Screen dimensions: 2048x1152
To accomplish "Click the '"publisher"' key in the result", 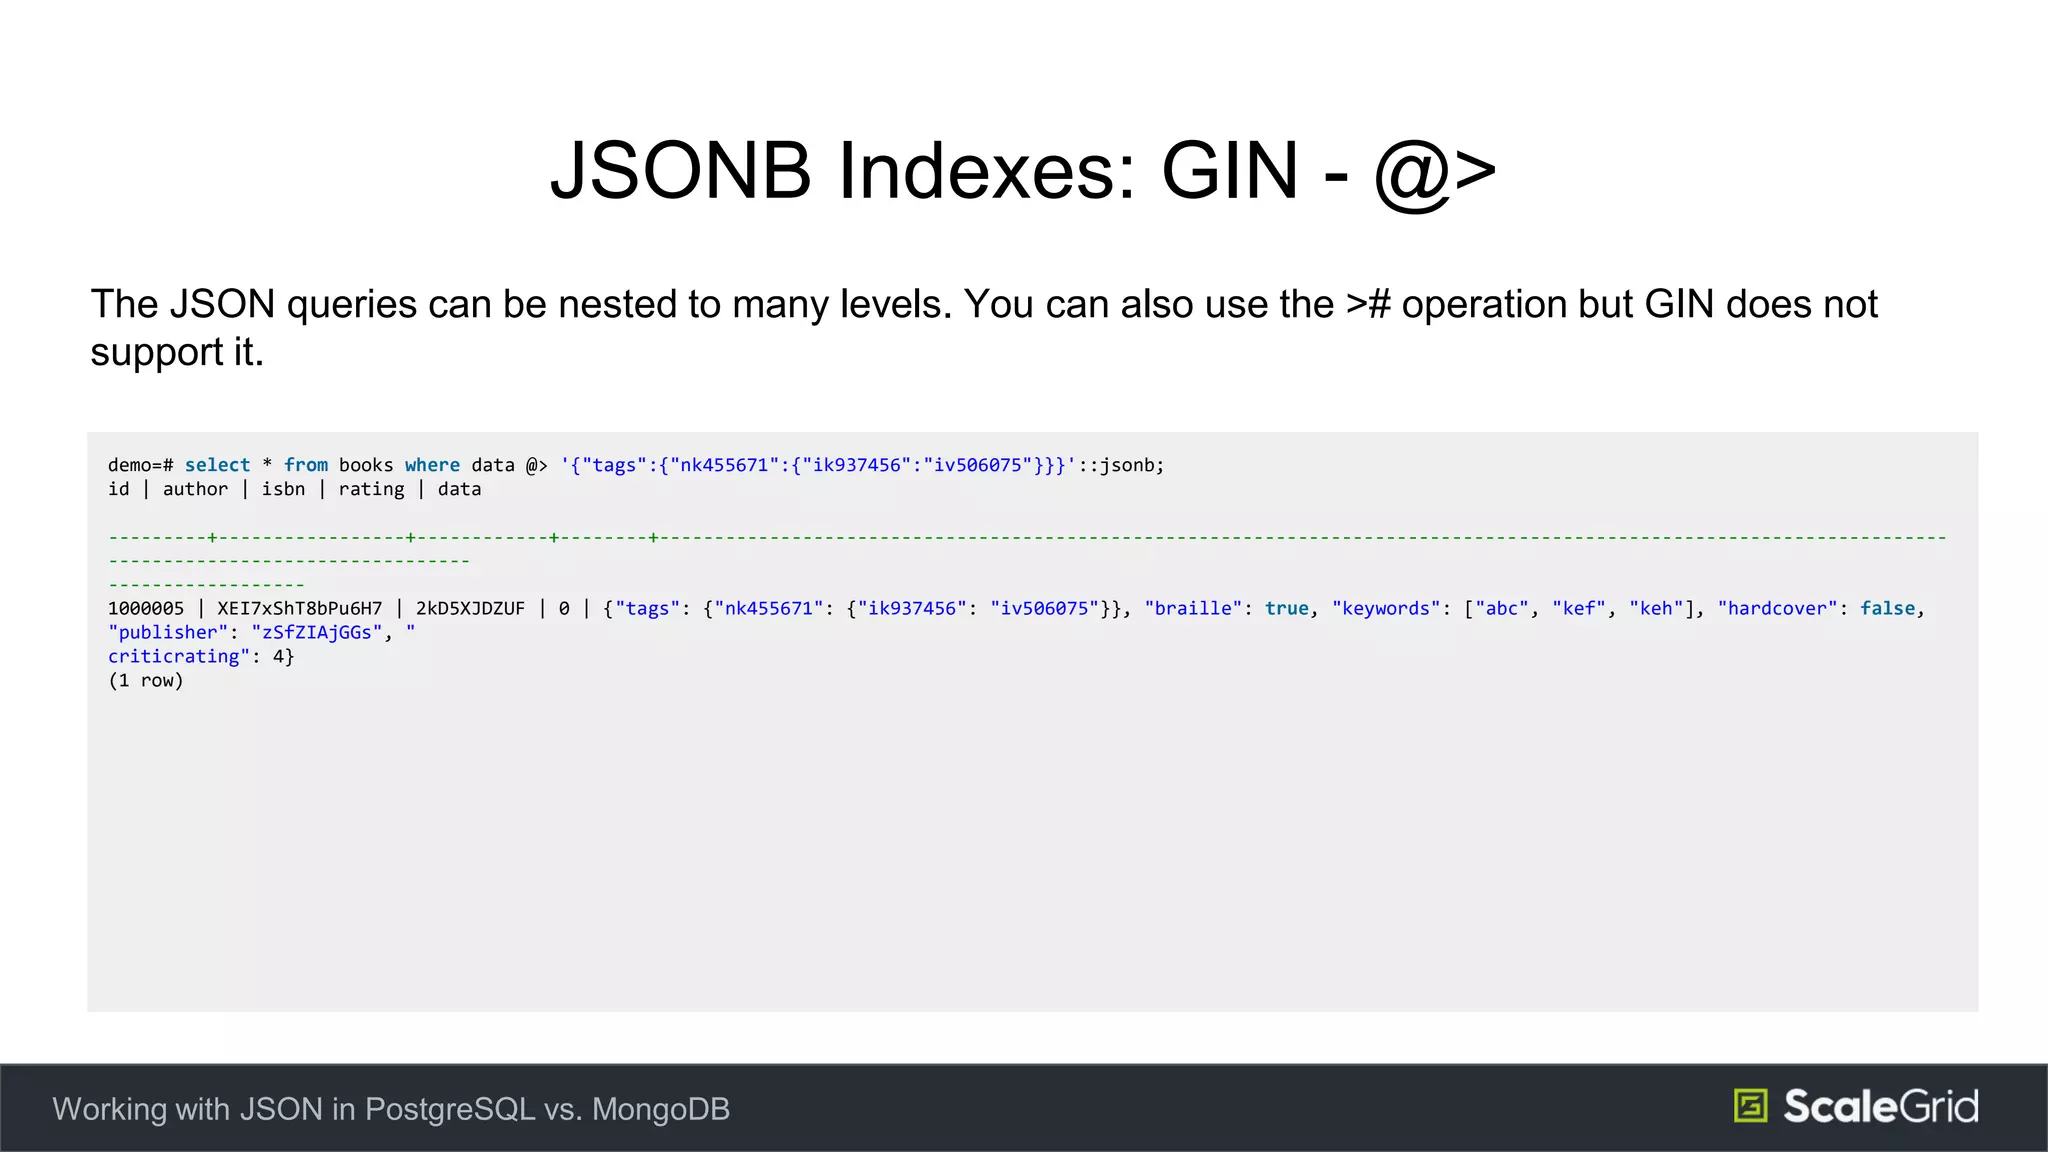I will click(x=169, y=632).
